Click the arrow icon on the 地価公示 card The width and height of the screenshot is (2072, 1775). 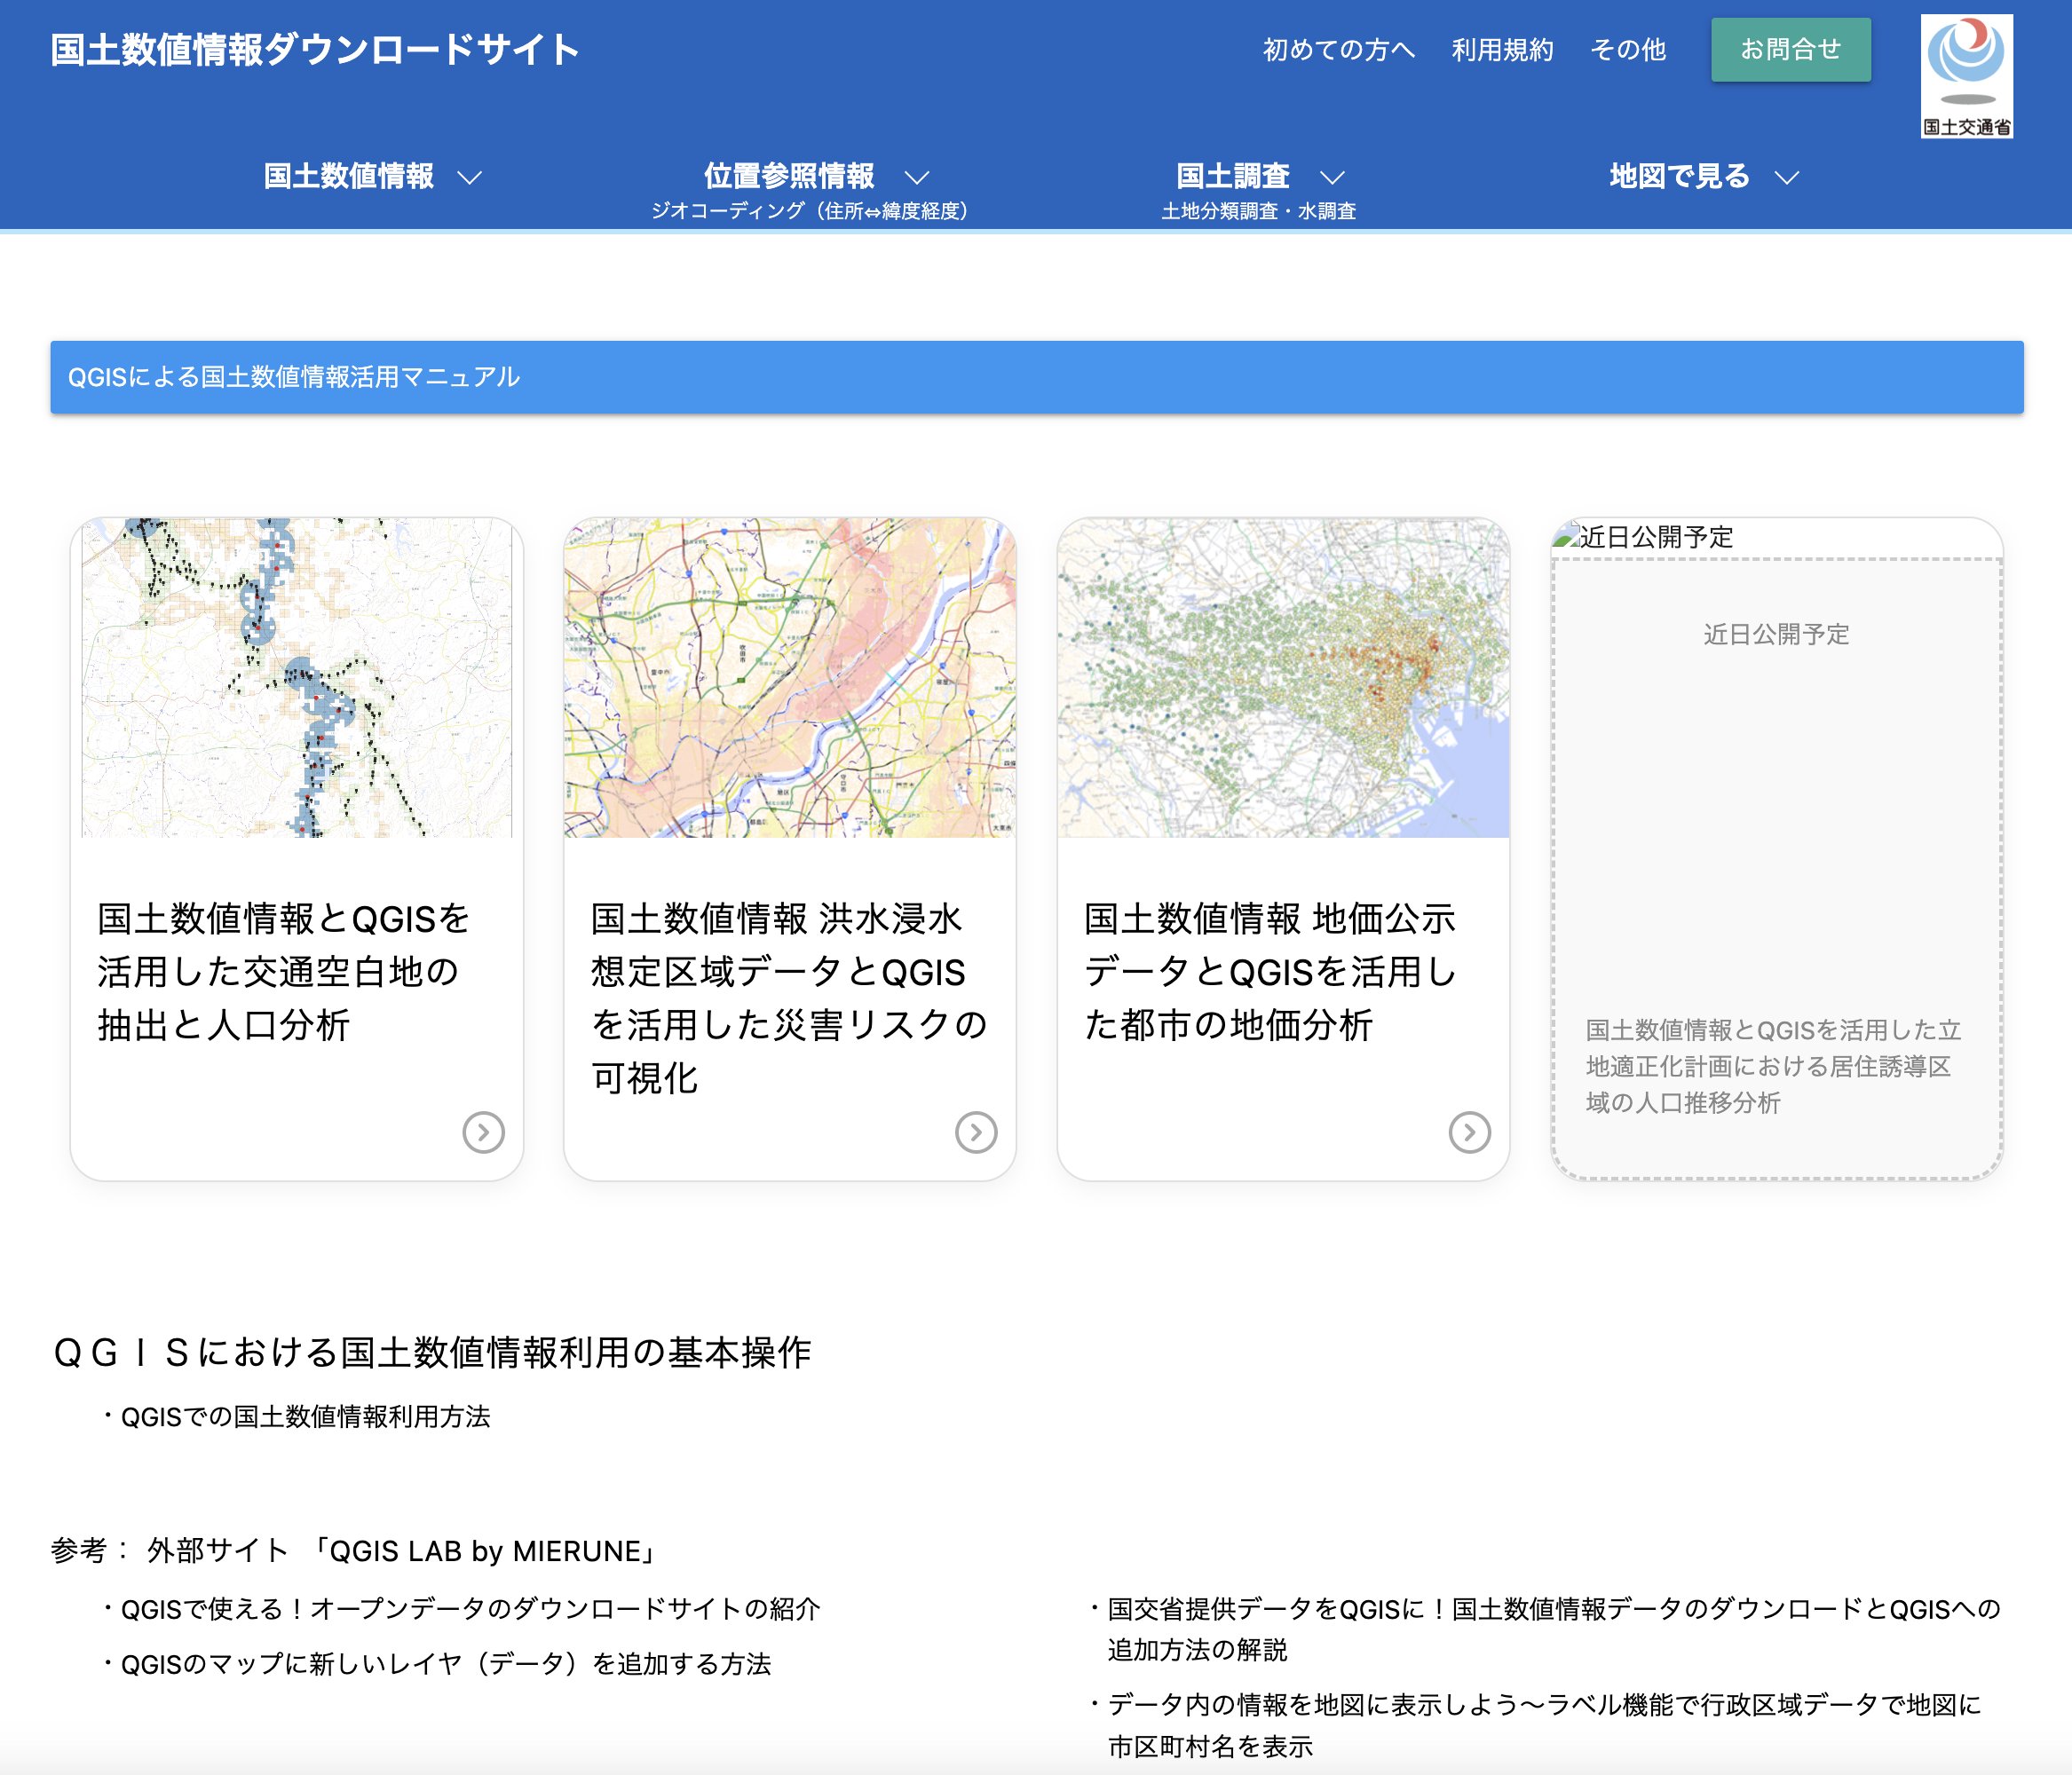pos(1469,1133)
